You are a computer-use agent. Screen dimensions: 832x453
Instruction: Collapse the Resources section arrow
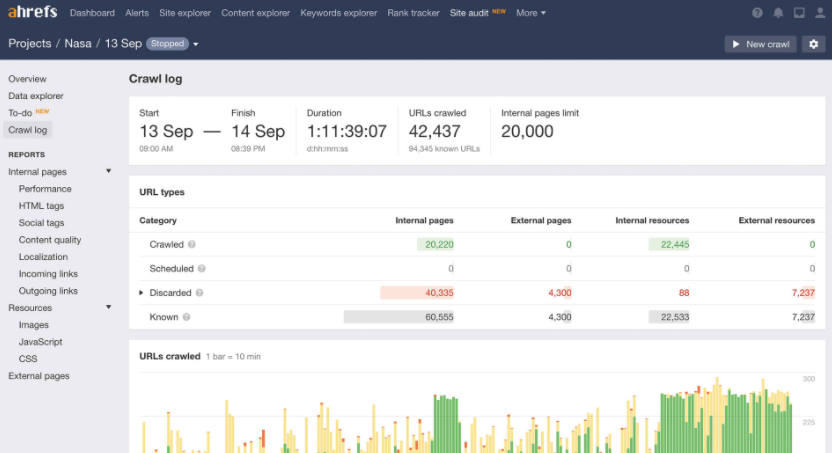coord(108,307)
